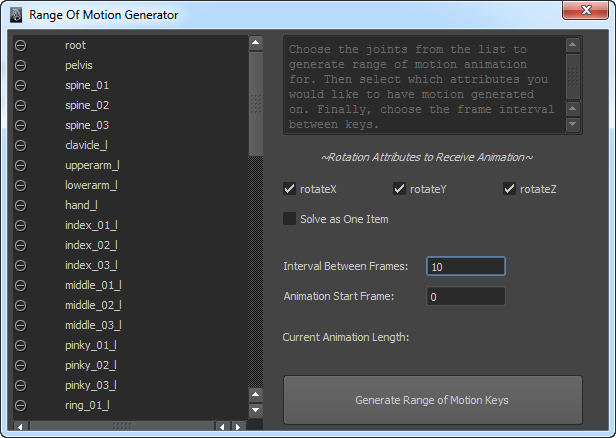Screen dimensions: 616x438
Task: Click the circle-minus icon beside pinky_03_l
Action: tap(20, 385)
